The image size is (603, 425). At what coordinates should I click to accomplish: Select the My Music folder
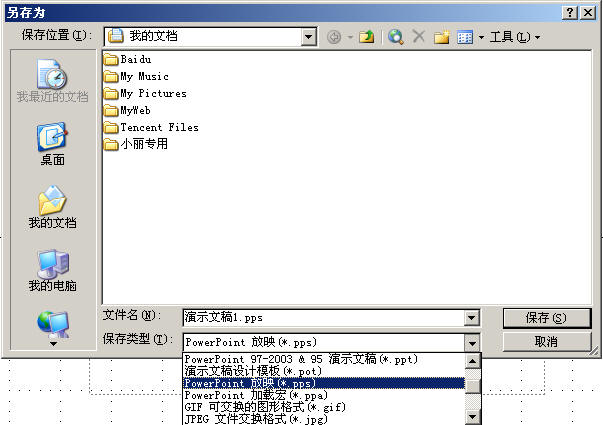136,77
